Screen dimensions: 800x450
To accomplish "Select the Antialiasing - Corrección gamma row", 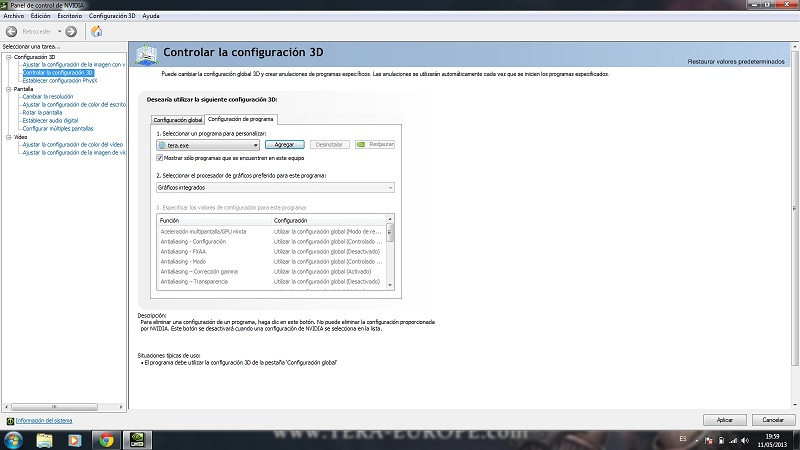I will (271, 271).
